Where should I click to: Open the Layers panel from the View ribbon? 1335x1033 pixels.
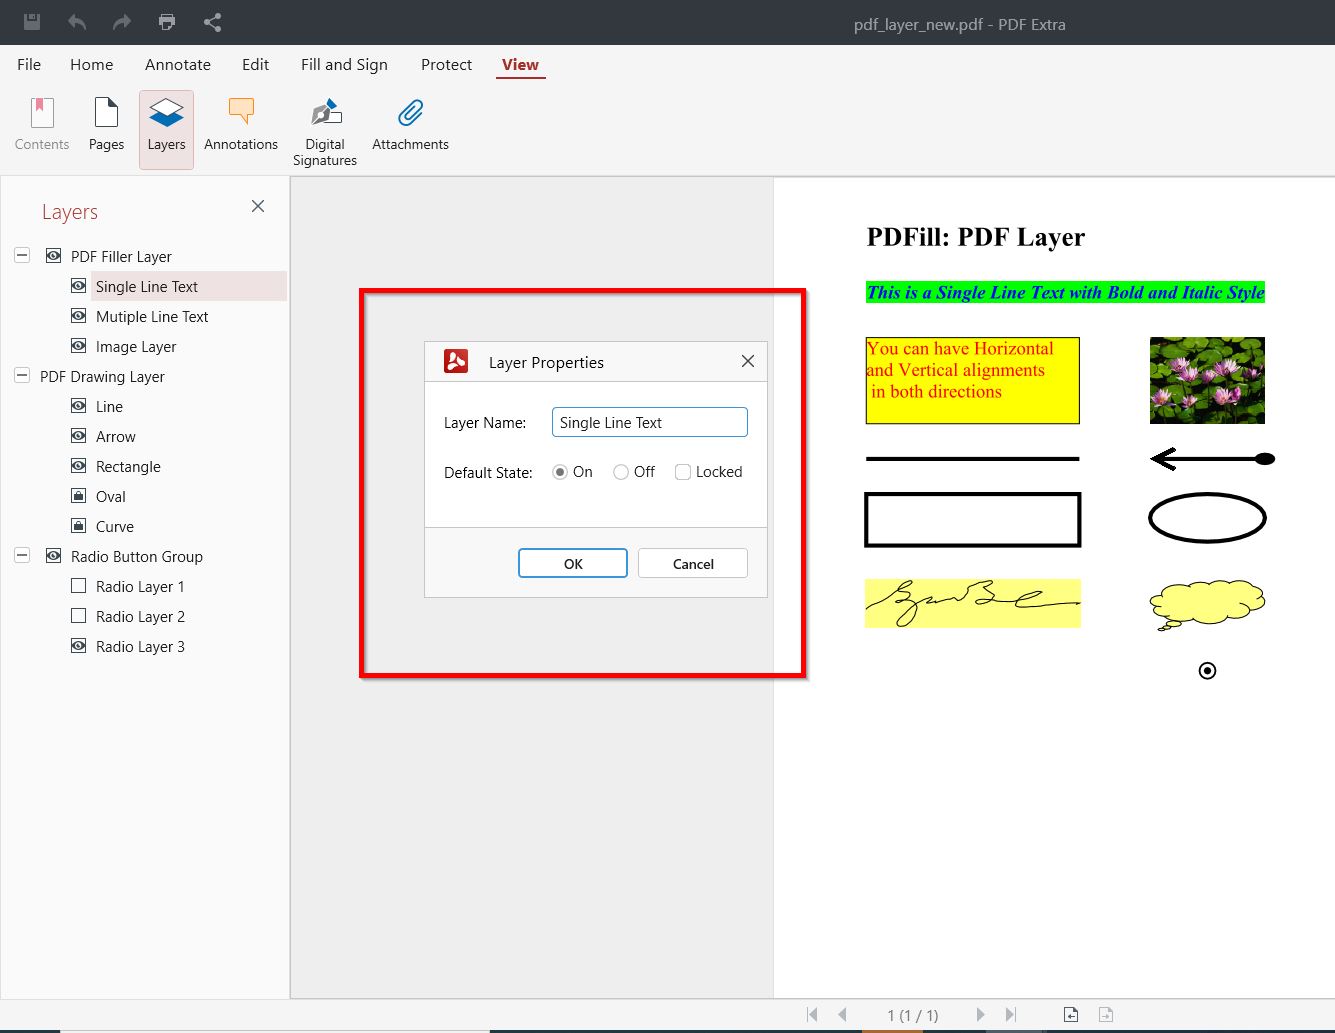[165, 125]
